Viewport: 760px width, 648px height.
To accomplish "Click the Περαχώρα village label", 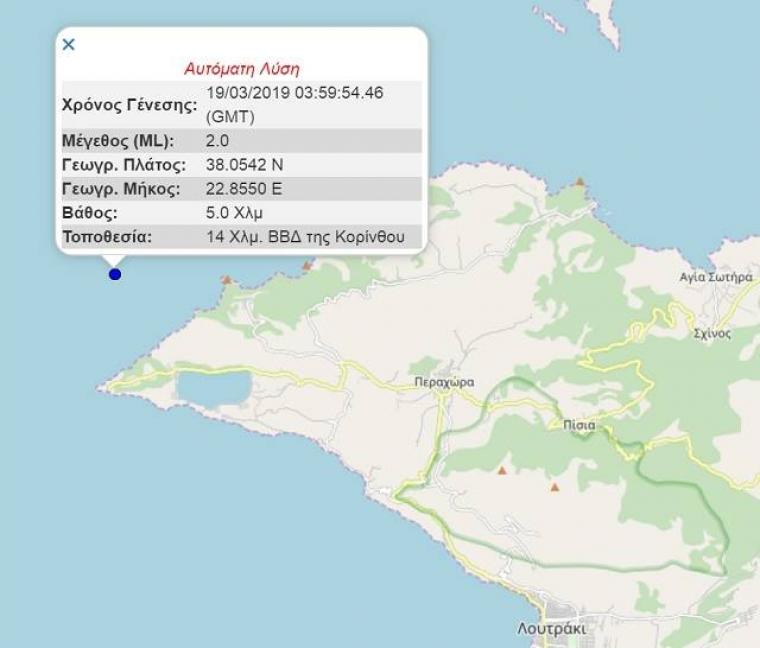I will click(444, 382).
